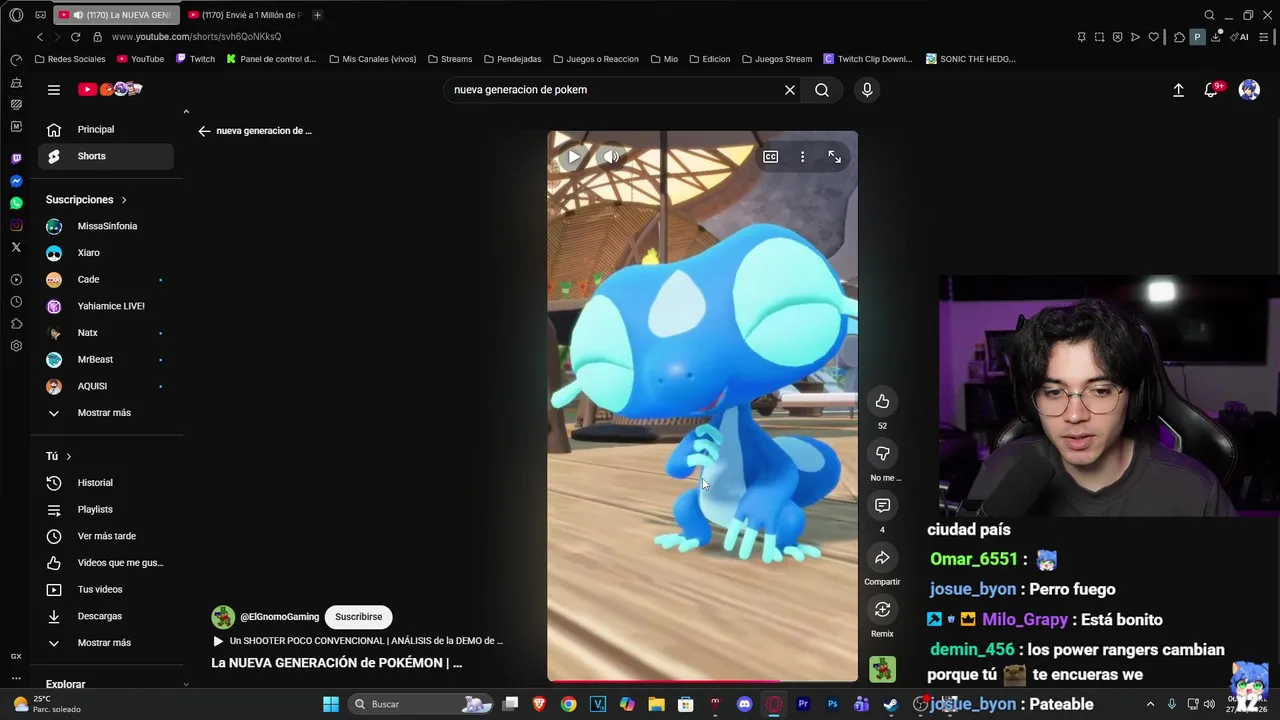Clear the search box with the X
1280x720 pixels.
pyautogui.click(x=790, y=90)
